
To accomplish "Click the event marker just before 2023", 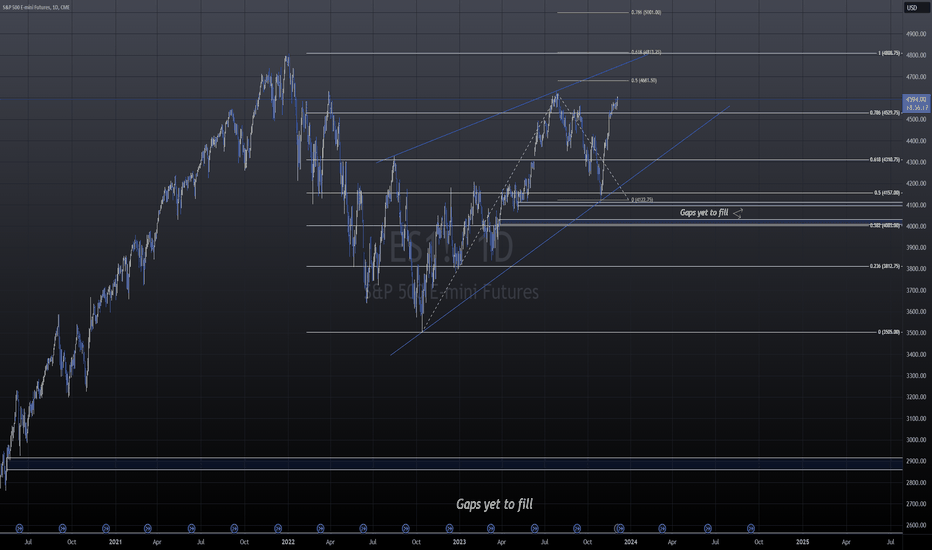I will (x=449, y=528).
